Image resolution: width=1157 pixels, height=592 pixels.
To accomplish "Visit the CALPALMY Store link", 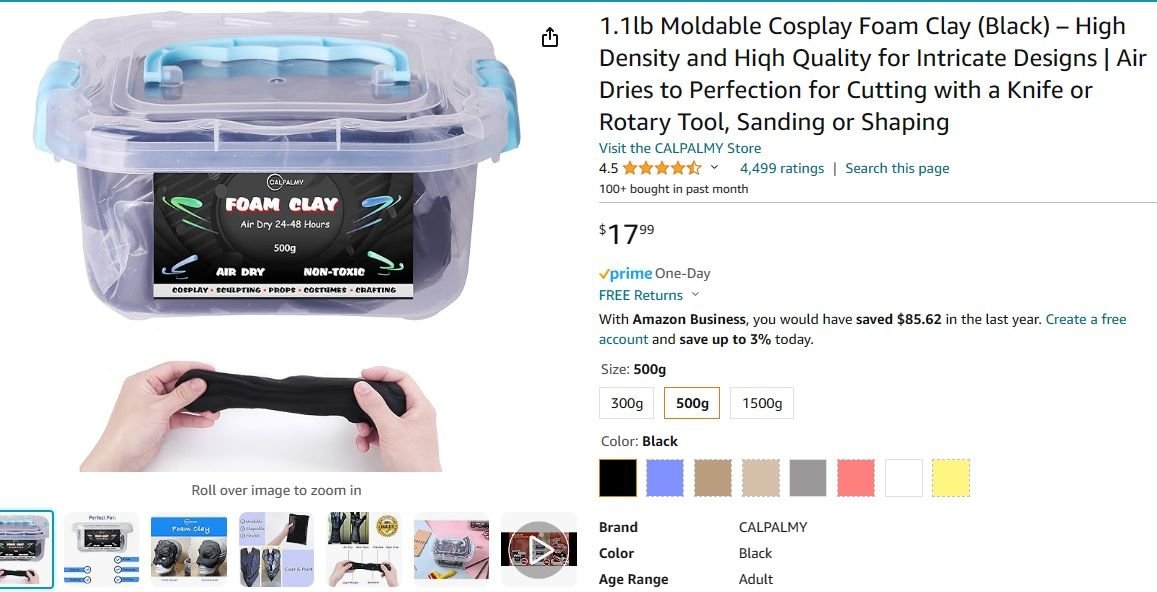I will [x=680, y=148].
